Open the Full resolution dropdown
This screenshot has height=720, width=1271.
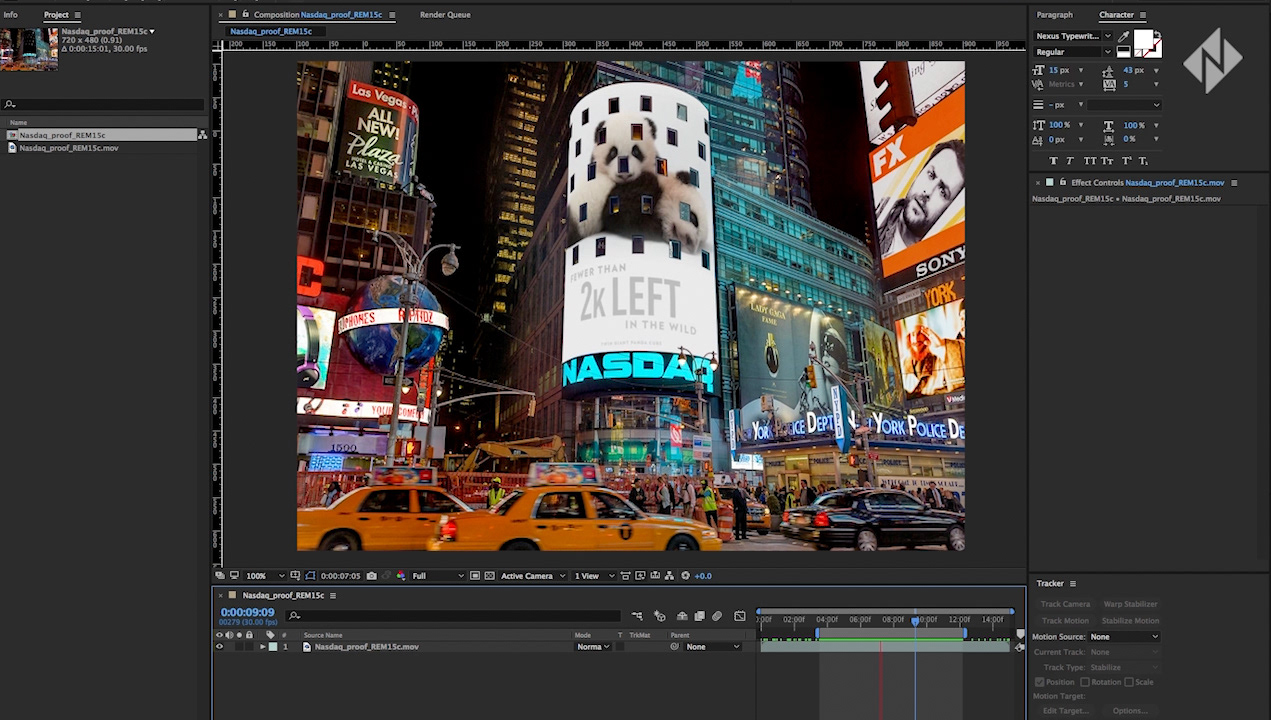(438, 576)
